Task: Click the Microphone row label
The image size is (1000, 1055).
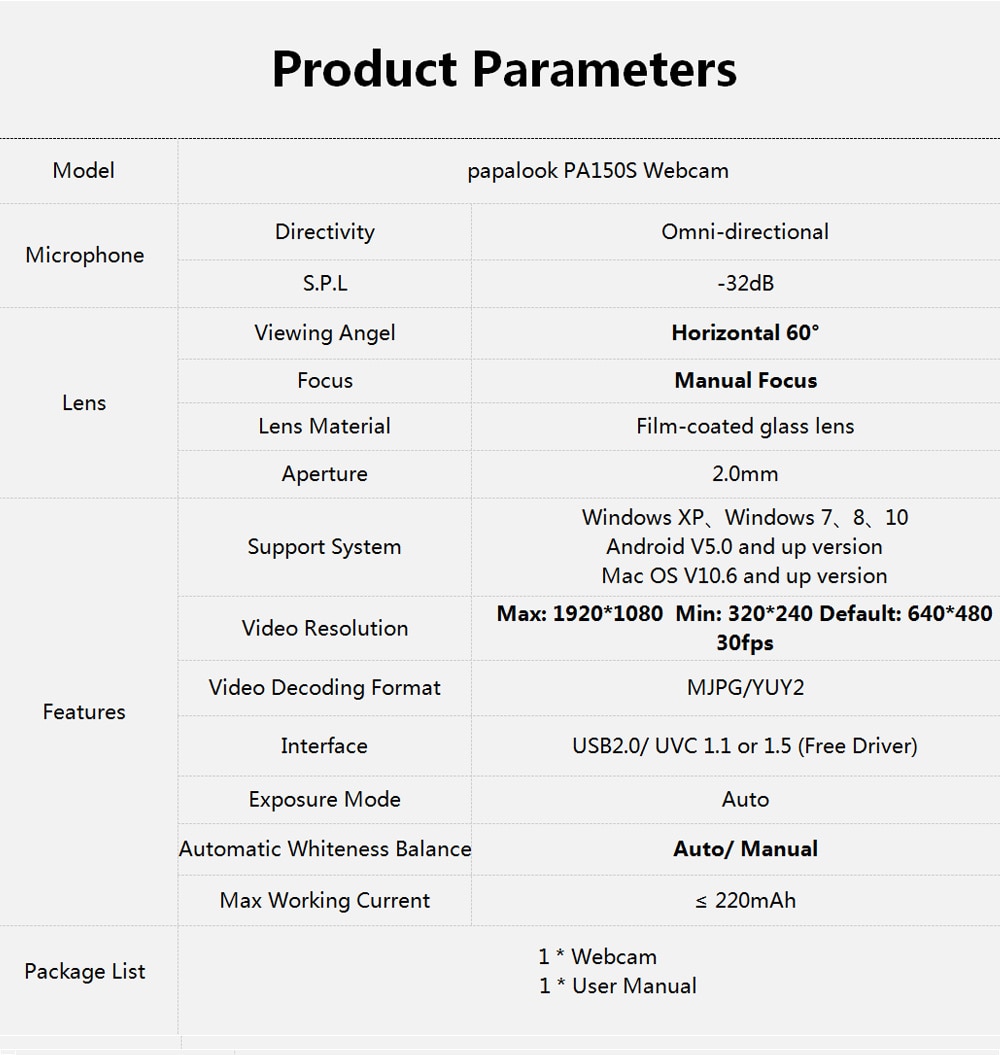Action: click(85, 256)
